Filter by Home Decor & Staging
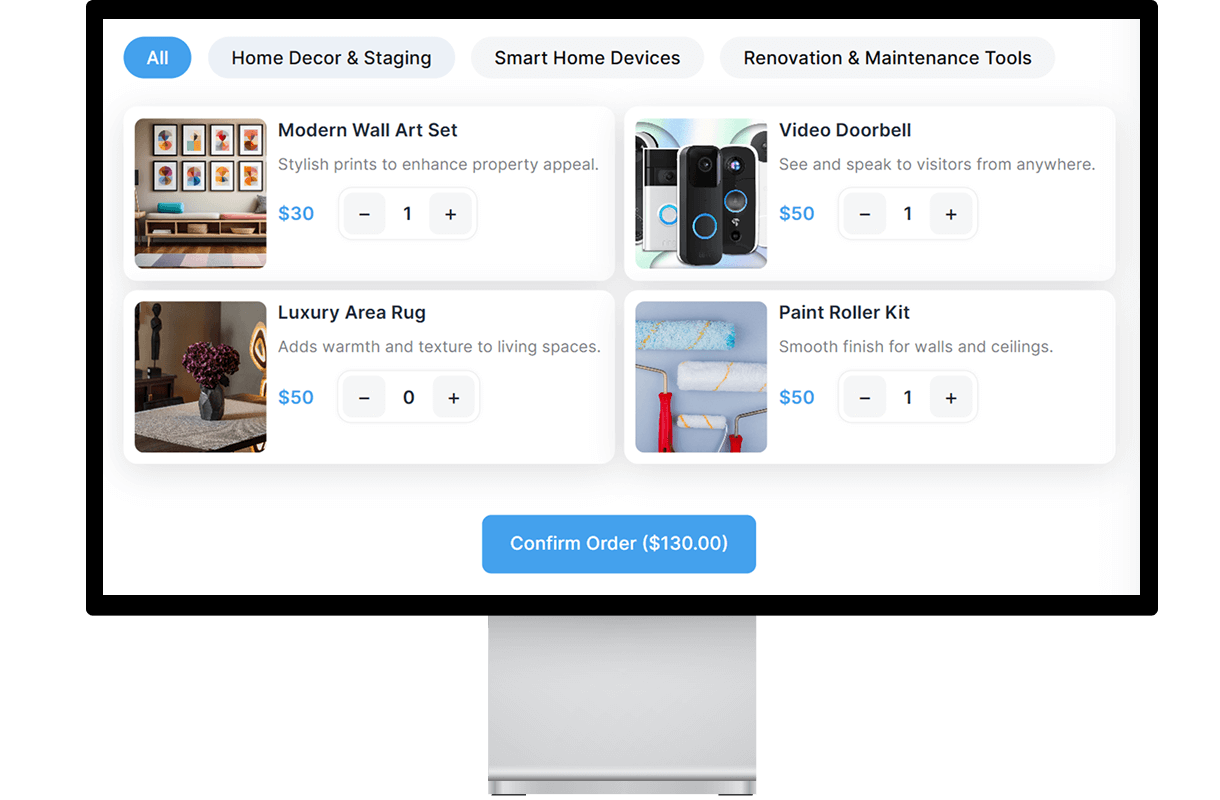The image size is (1220, 800). tap(331, 58)
